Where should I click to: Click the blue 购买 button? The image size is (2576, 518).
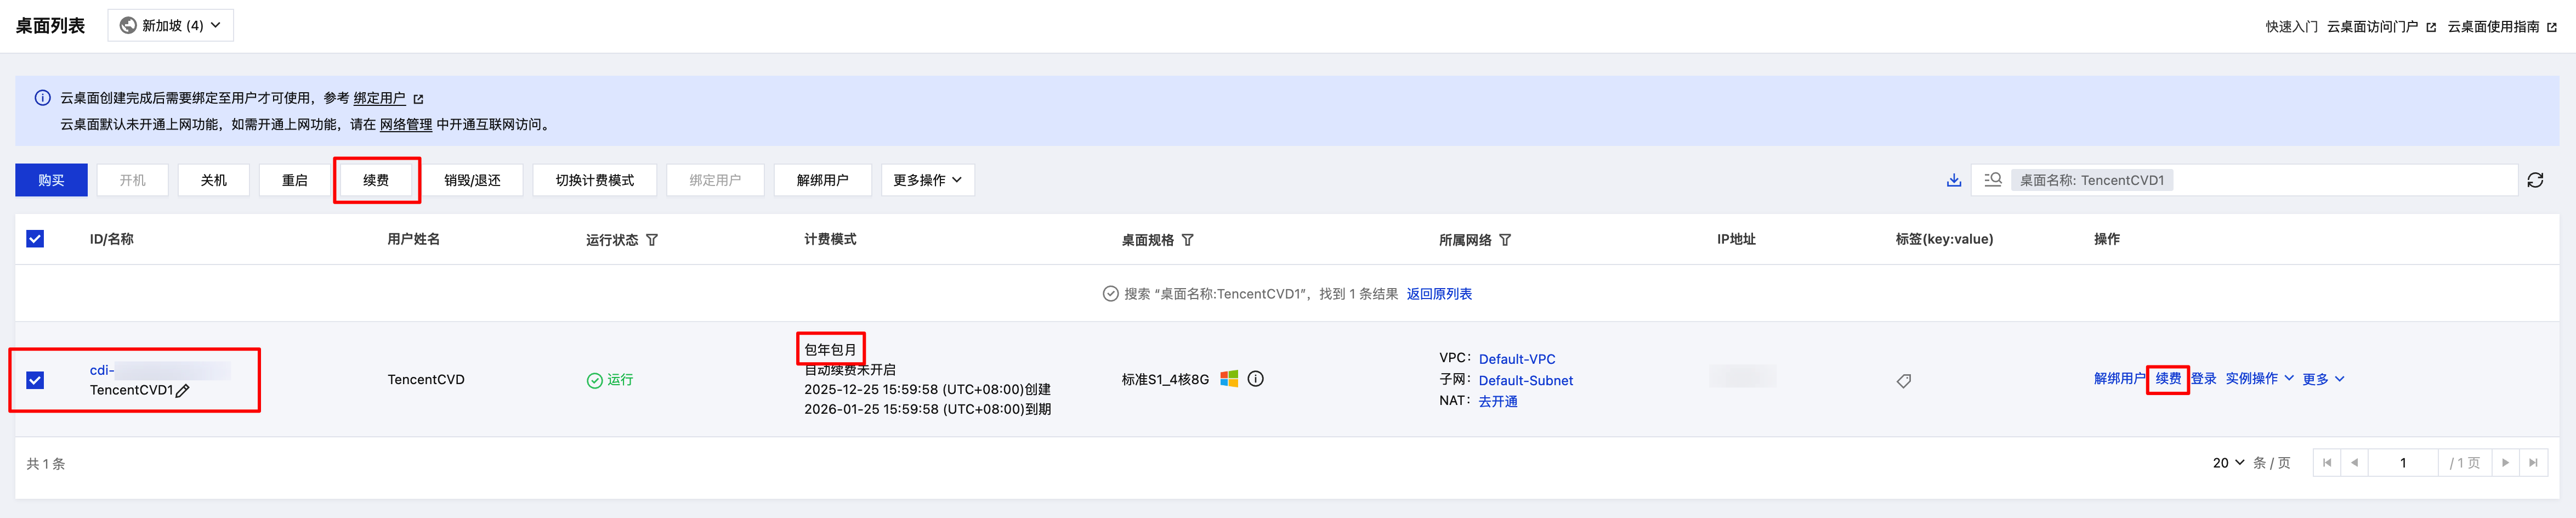(x=51, y=180)
